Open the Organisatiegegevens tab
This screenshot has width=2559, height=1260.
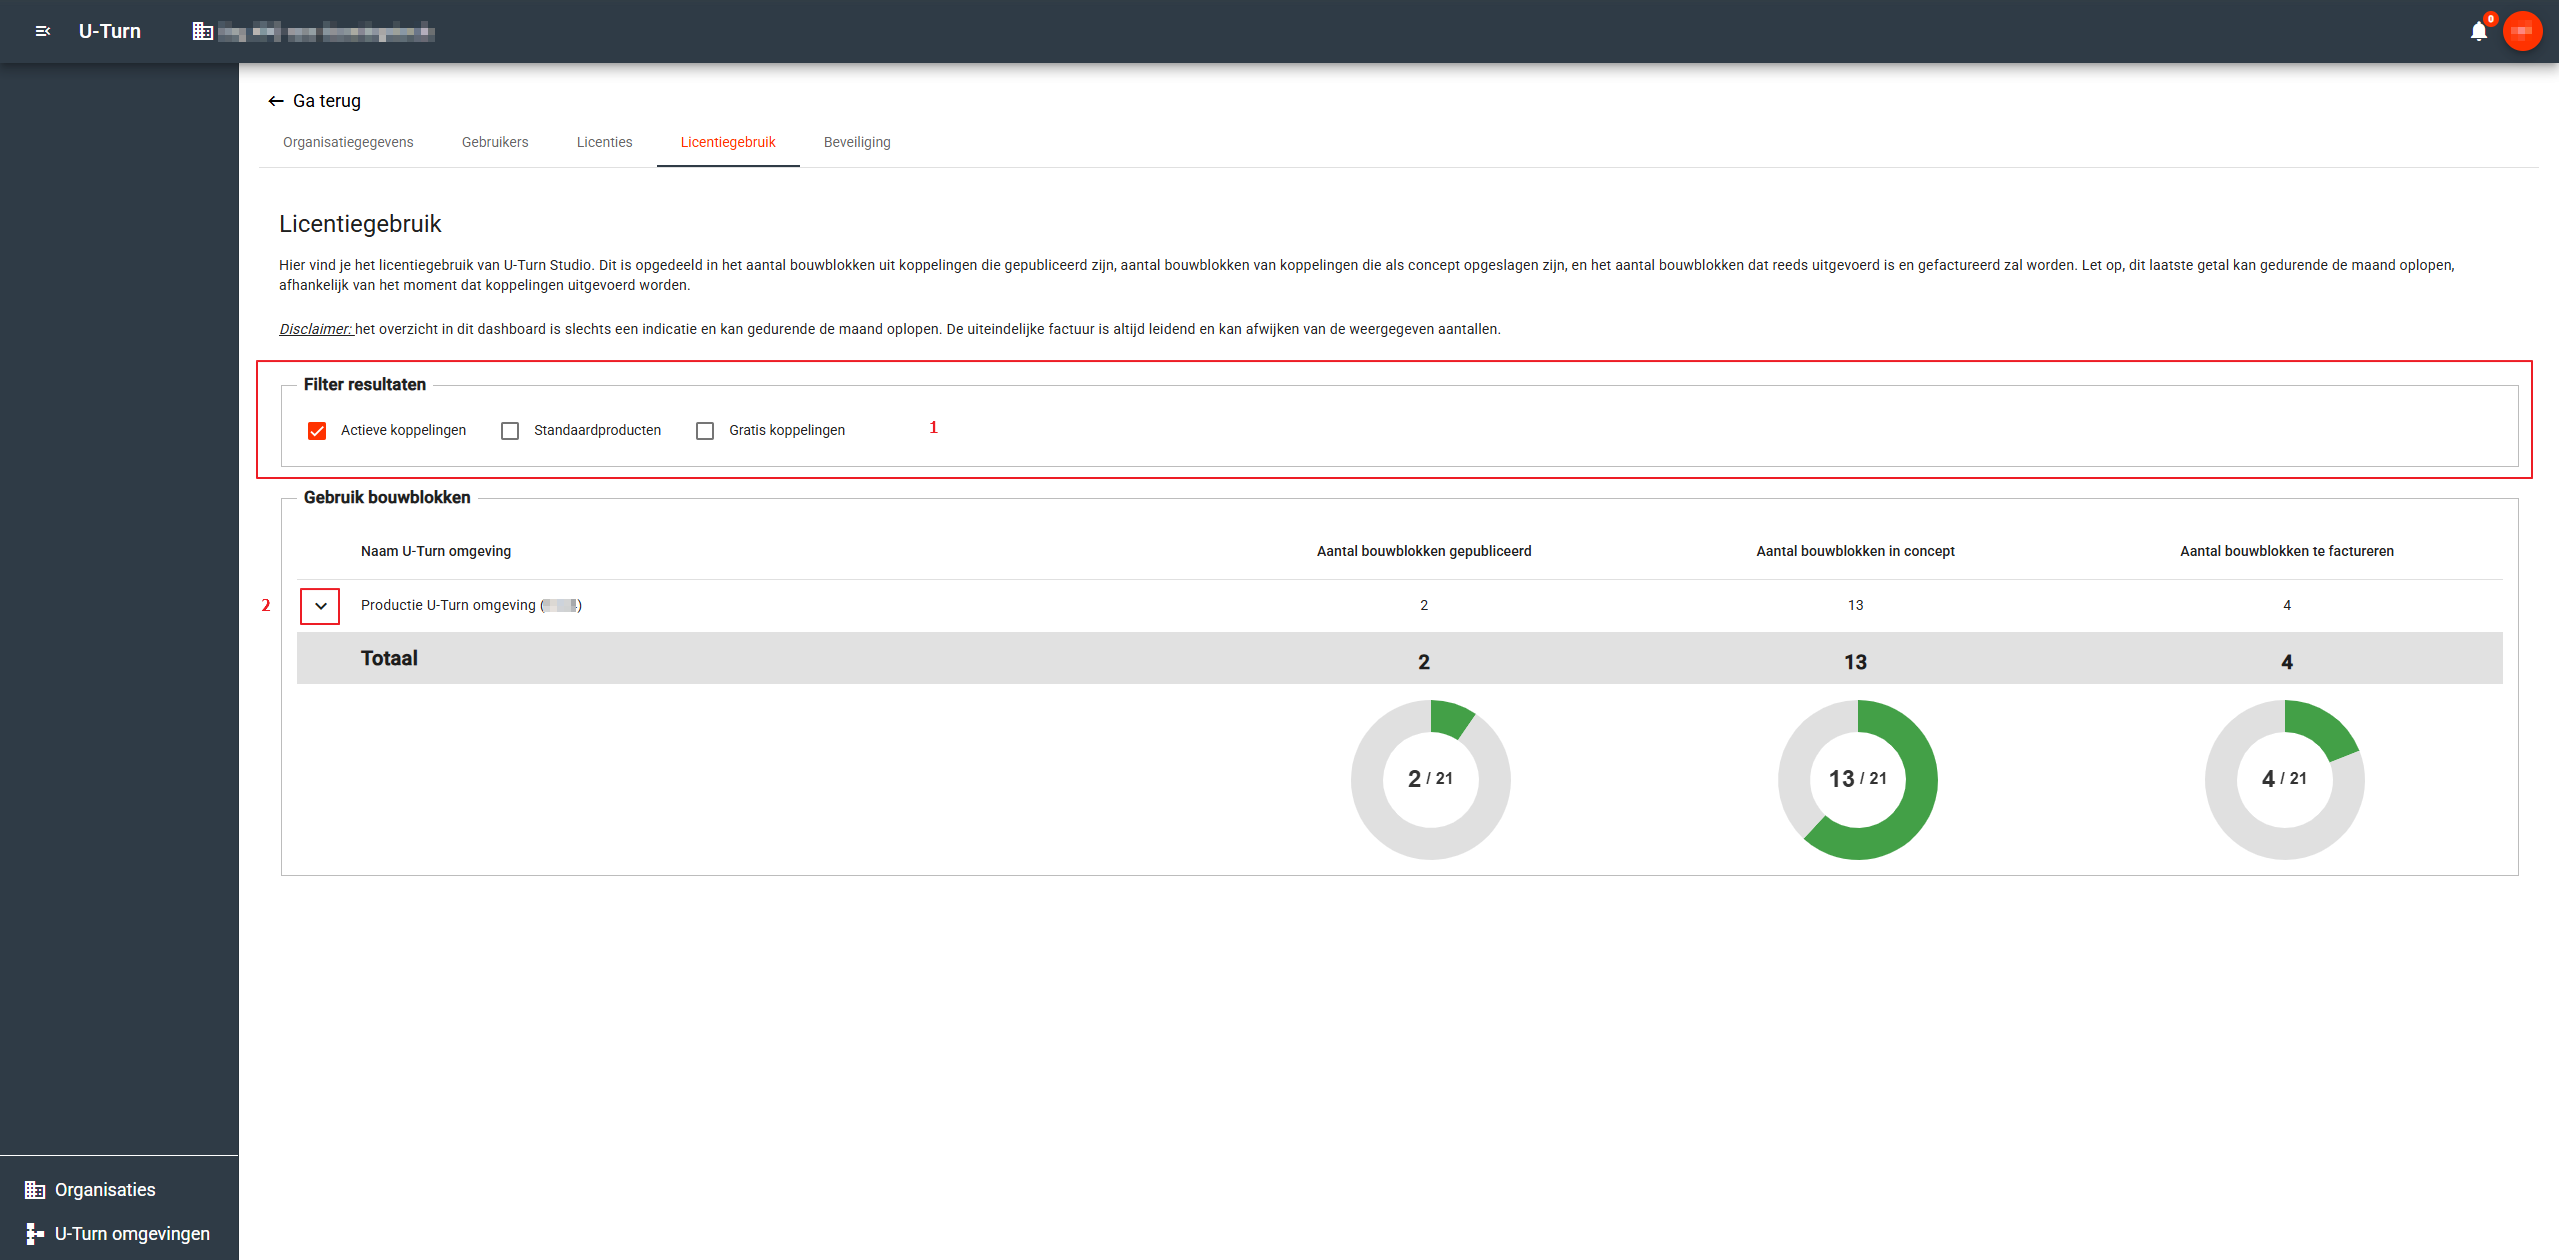point(348,142)
